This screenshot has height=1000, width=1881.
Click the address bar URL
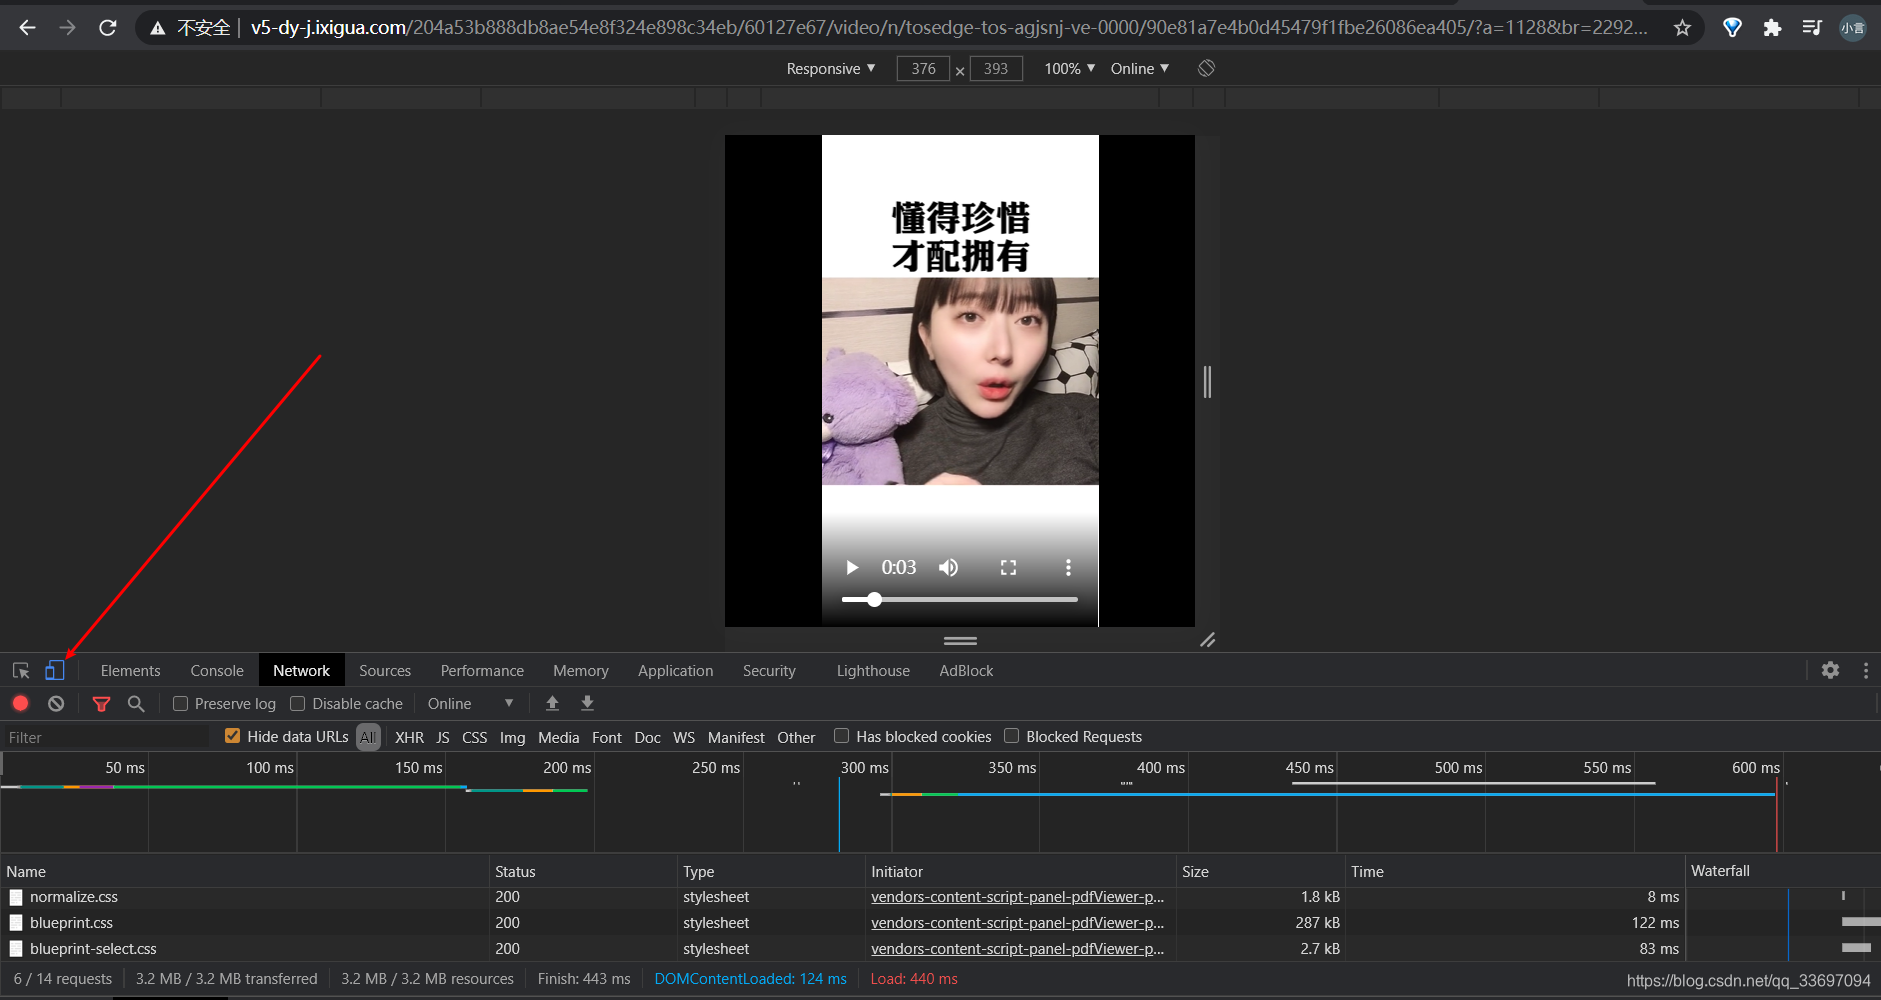point(948,28)
